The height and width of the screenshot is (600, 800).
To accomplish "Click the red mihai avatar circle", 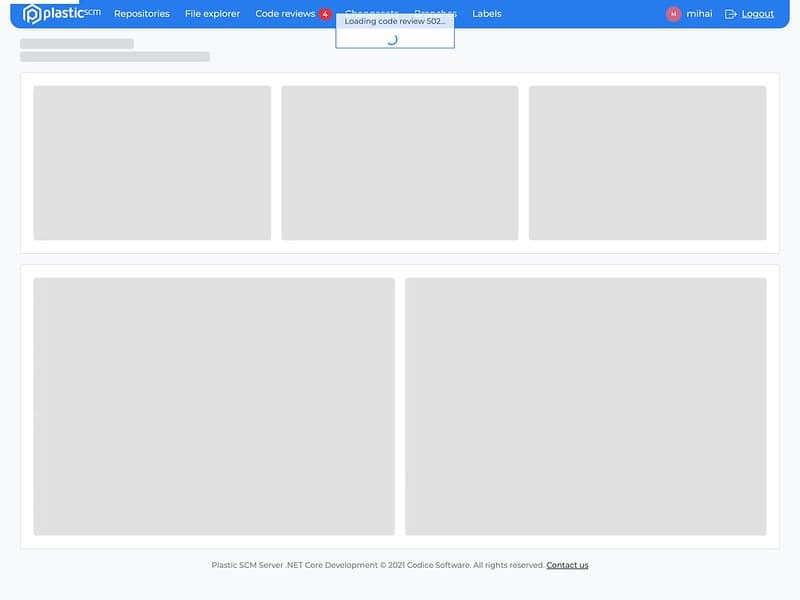I will (x=674, y=13).
